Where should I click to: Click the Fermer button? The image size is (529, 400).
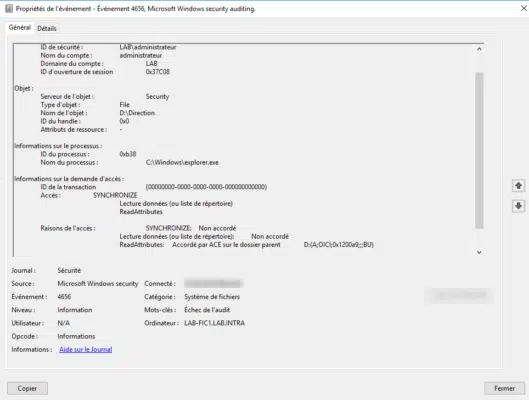(504, 388)
